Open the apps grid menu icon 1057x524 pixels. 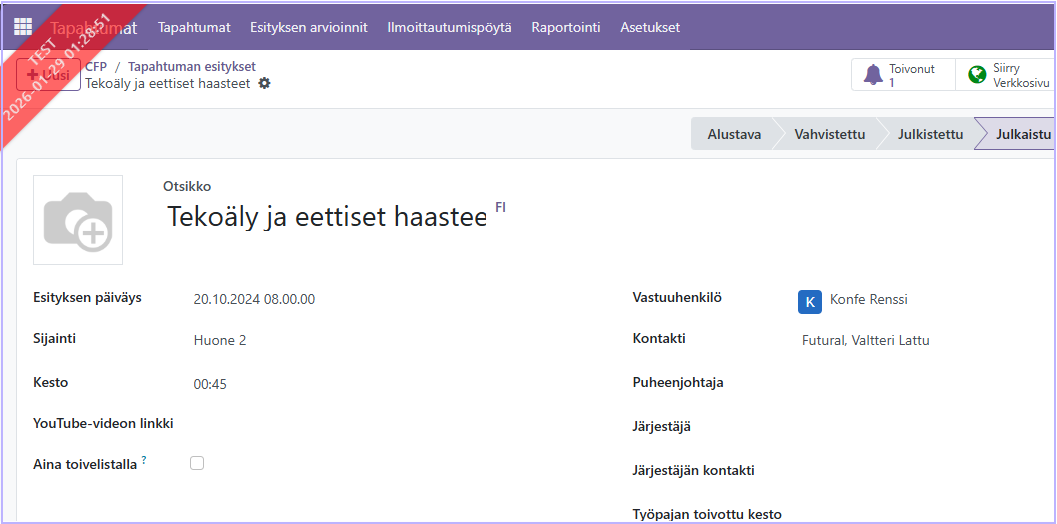(22, 27)
